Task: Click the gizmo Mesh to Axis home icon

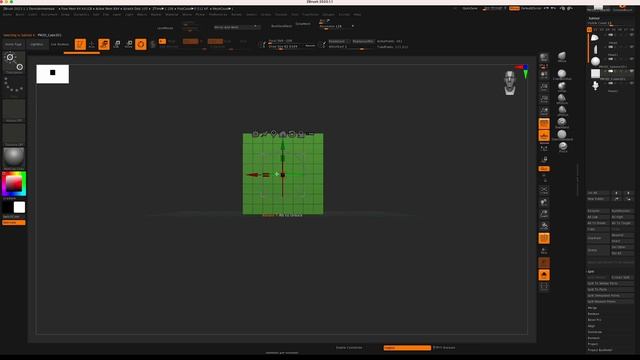Action: coord(282,133)
